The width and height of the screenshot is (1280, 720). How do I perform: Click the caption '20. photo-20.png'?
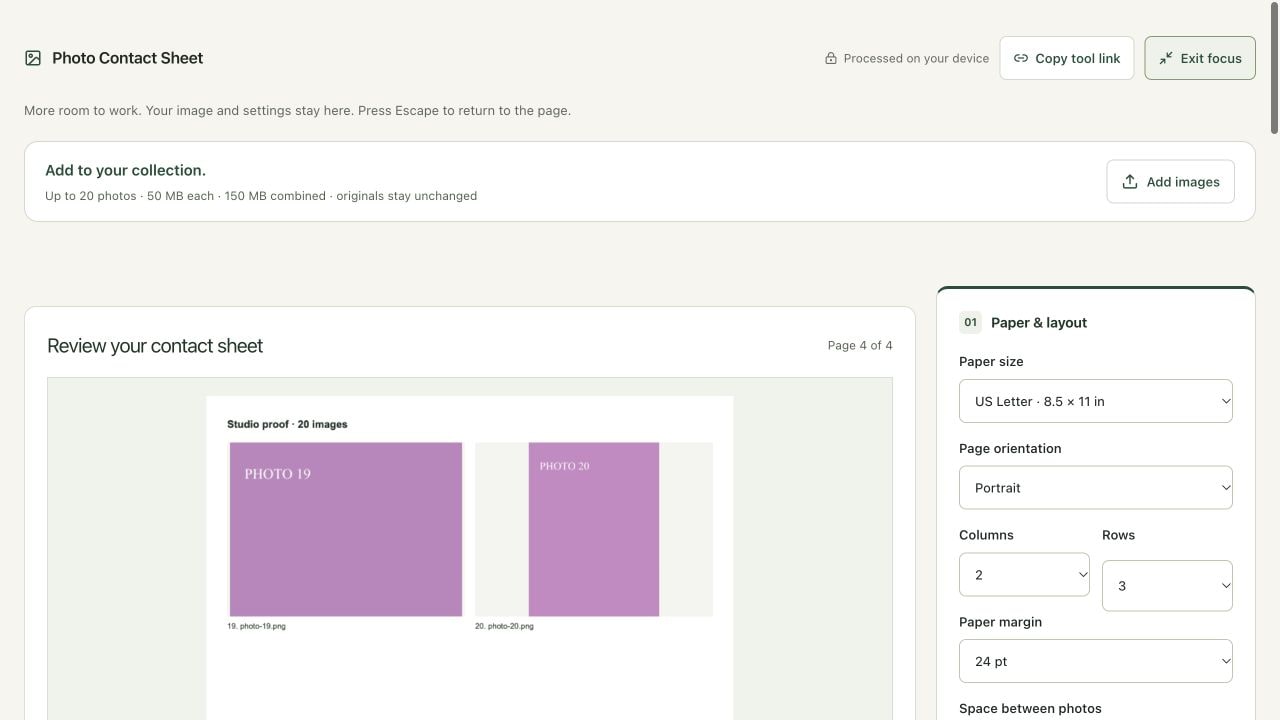[504, 626]
